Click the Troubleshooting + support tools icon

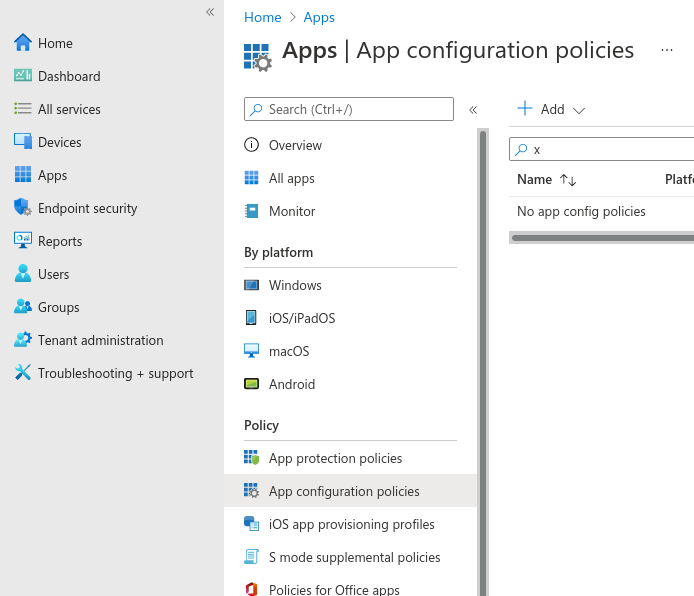click(x=23, y=373)
